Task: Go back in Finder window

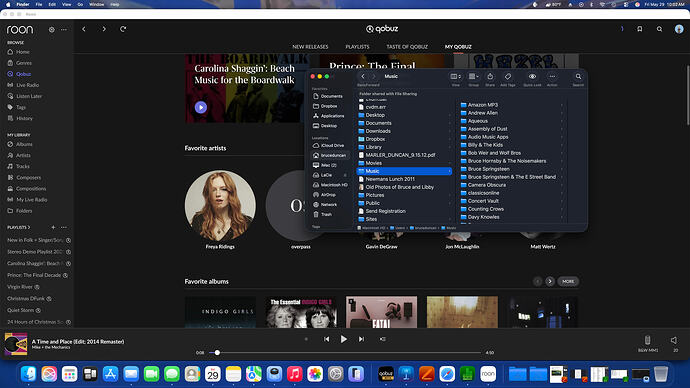Action: tap(363, 77)
